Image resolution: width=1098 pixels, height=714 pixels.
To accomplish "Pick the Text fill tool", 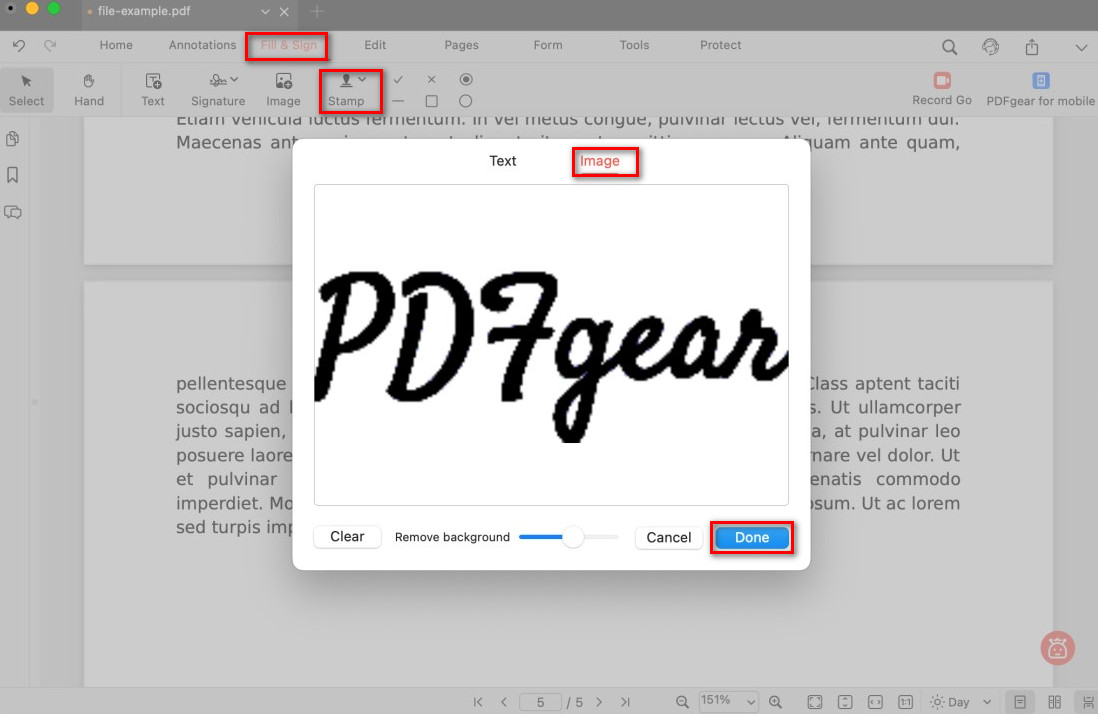I will [x=153, y=90].
